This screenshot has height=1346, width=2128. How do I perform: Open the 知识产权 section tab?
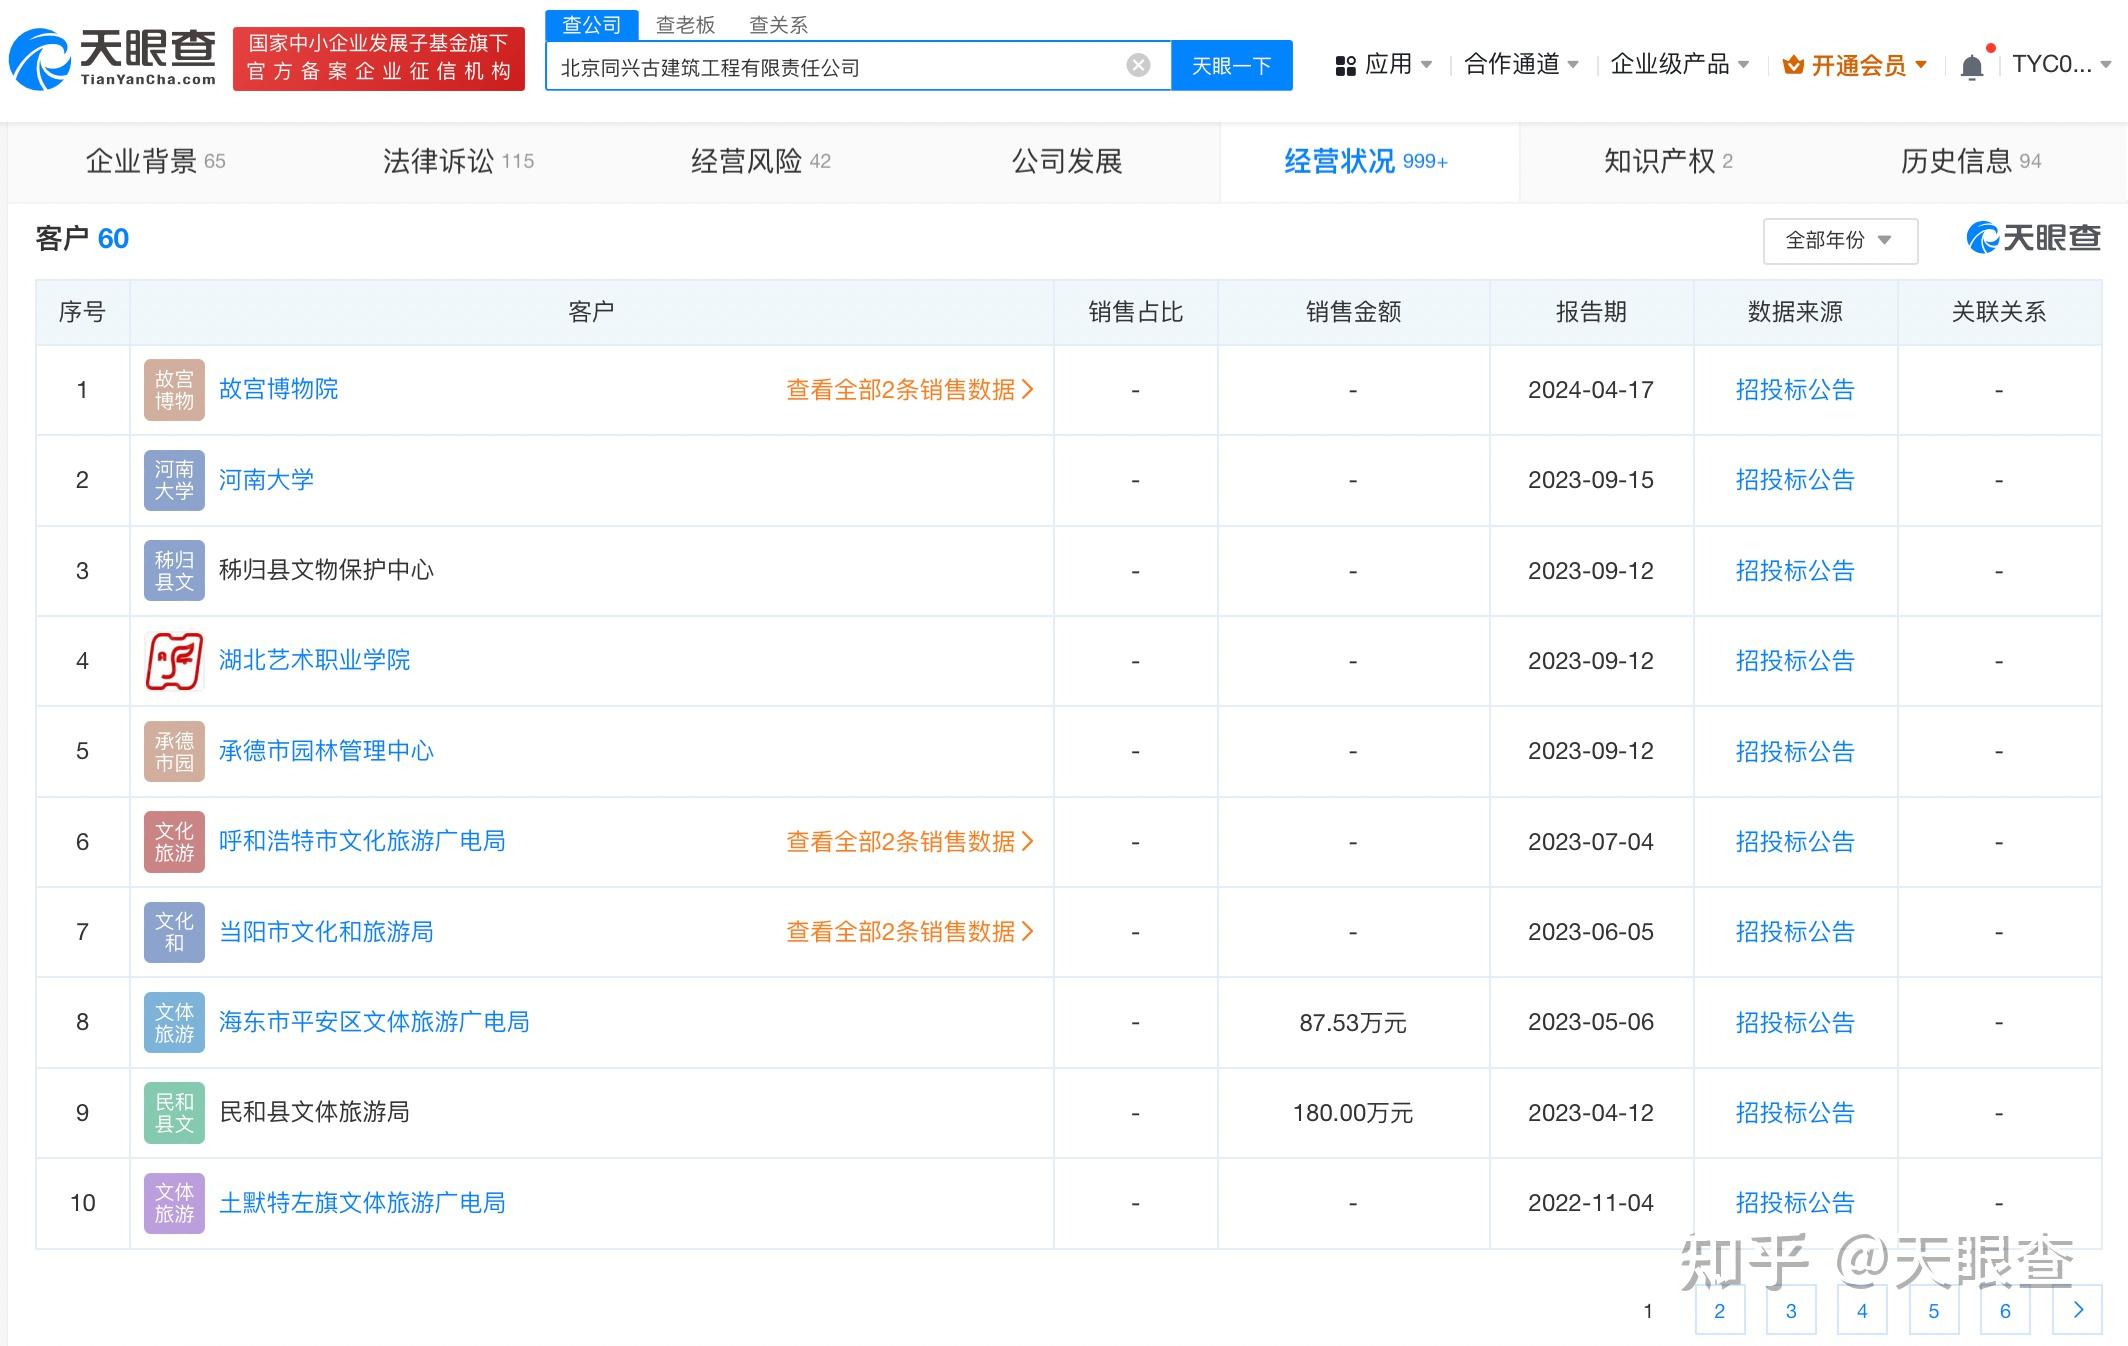coord(1668,161)
